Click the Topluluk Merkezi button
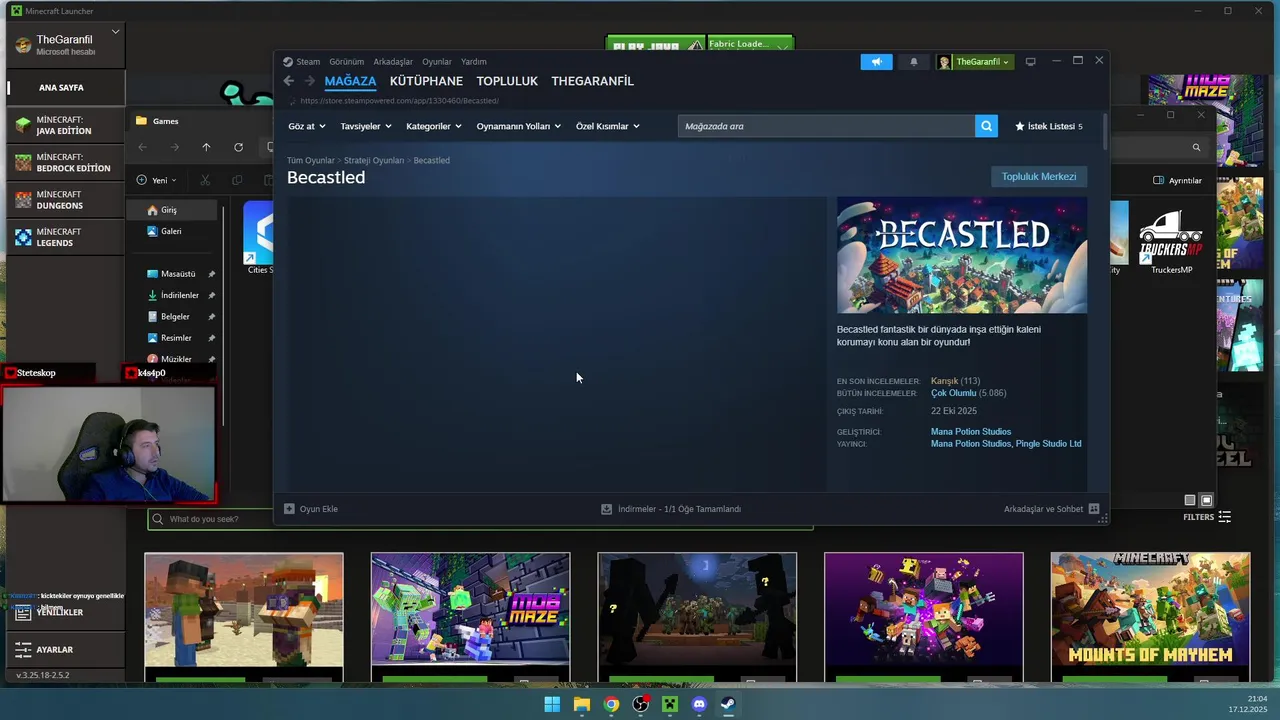This screenshot has height=720, width=1280. 1039,177
